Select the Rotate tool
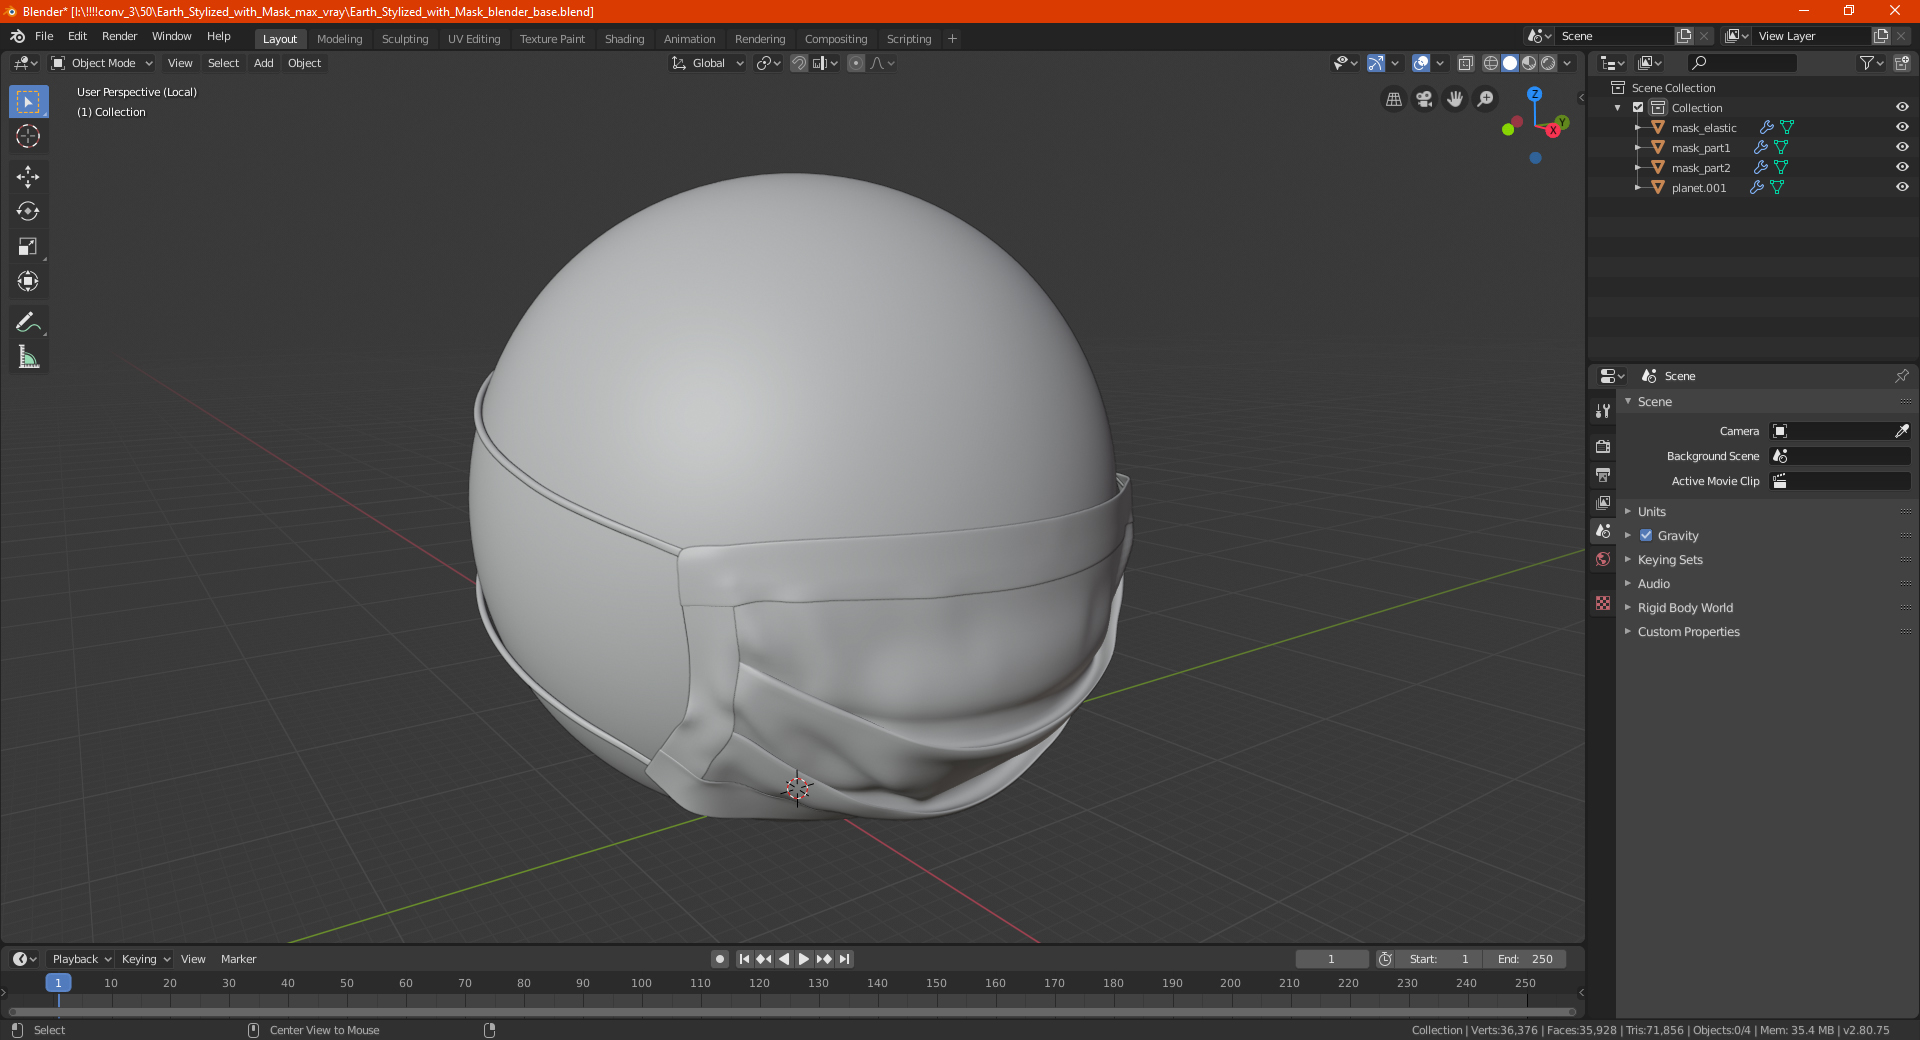 (x=28, y=211)
